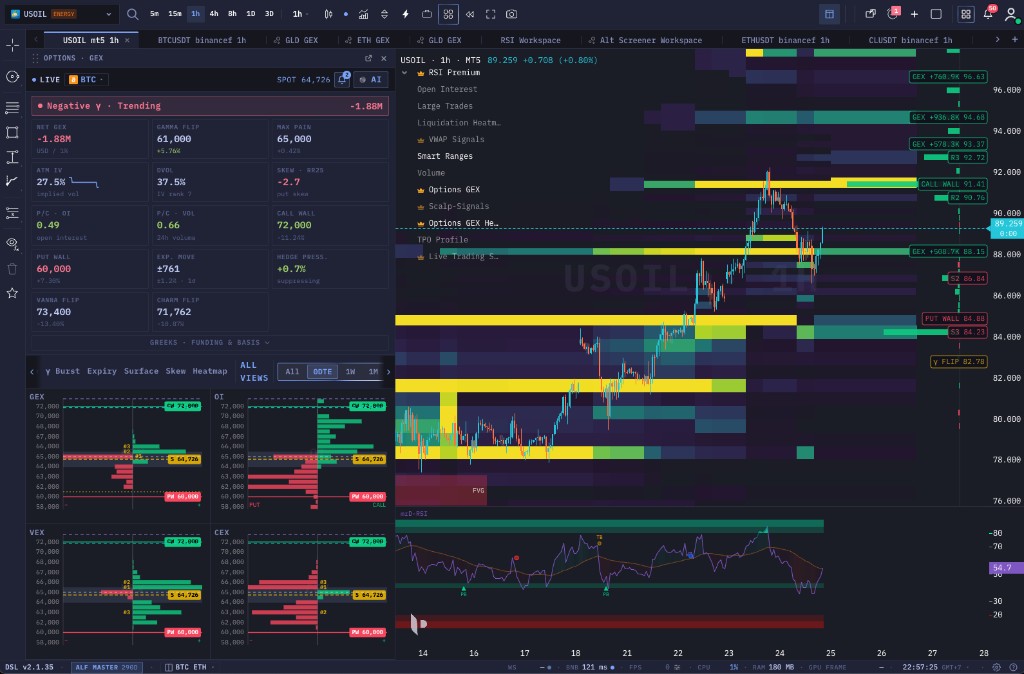Click the panel layout icon in top-right toolbar
Screen dimensions: 1024x674
[829, 14]
